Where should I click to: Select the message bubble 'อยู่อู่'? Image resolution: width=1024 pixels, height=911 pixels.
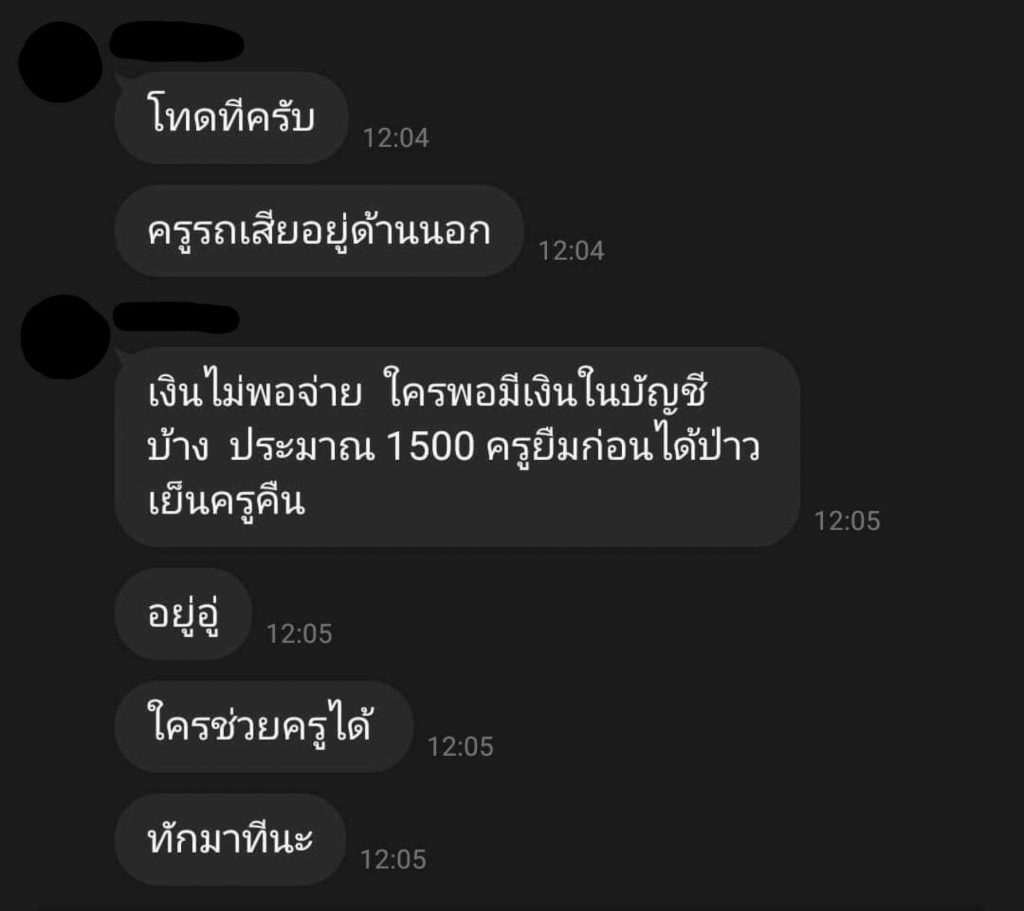[184, 614]
